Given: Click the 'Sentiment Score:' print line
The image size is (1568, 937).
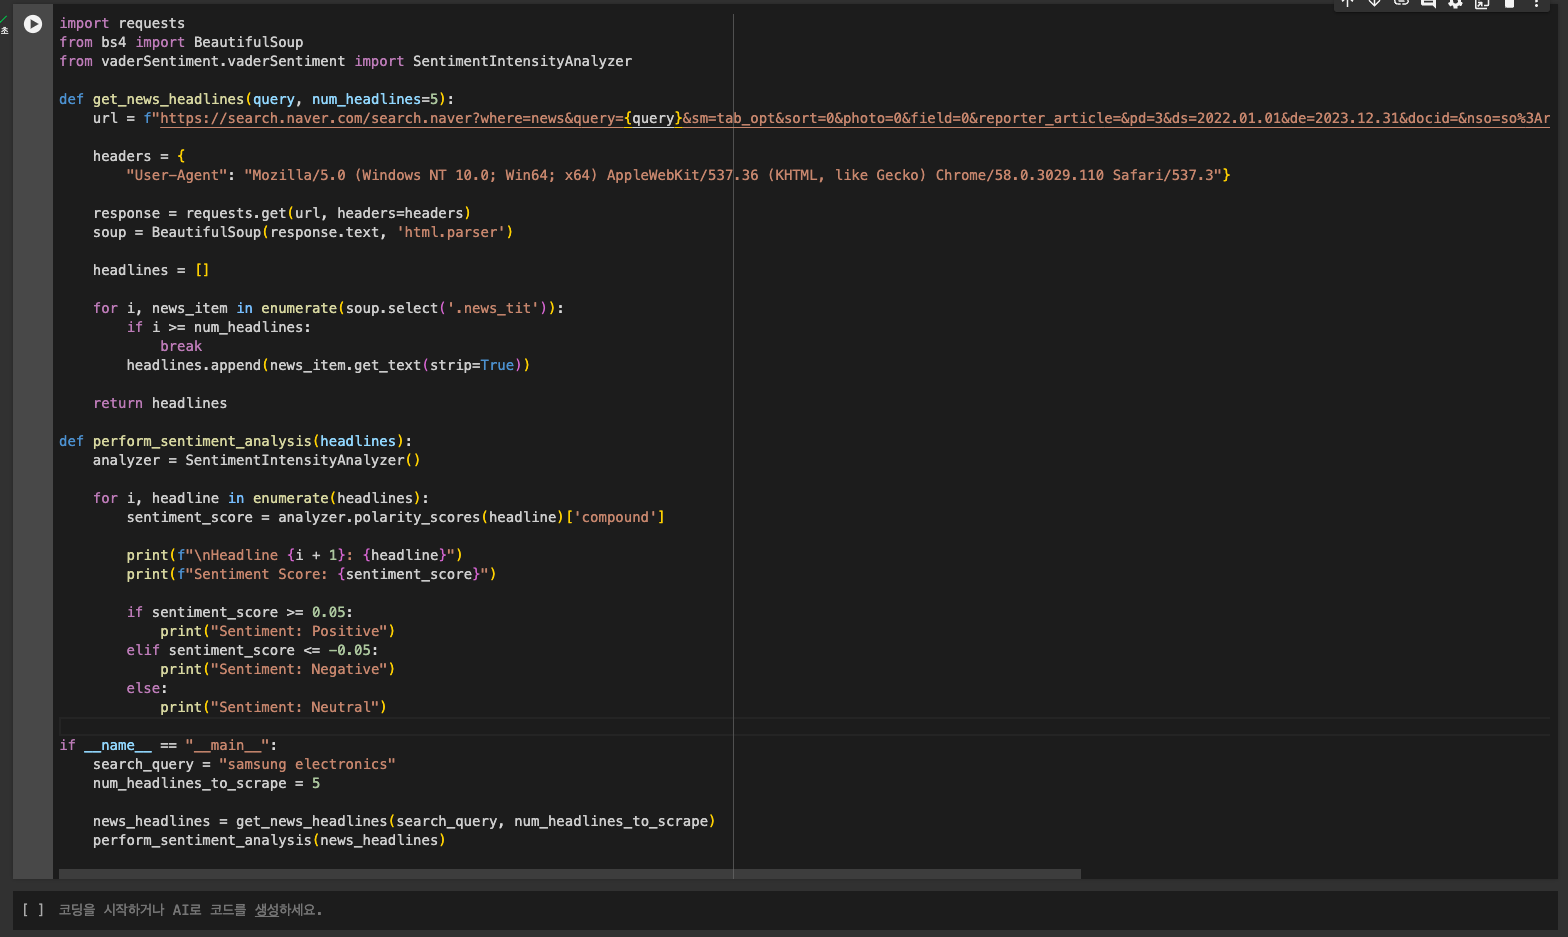Looking at the screenshot, I should point(311,574).
